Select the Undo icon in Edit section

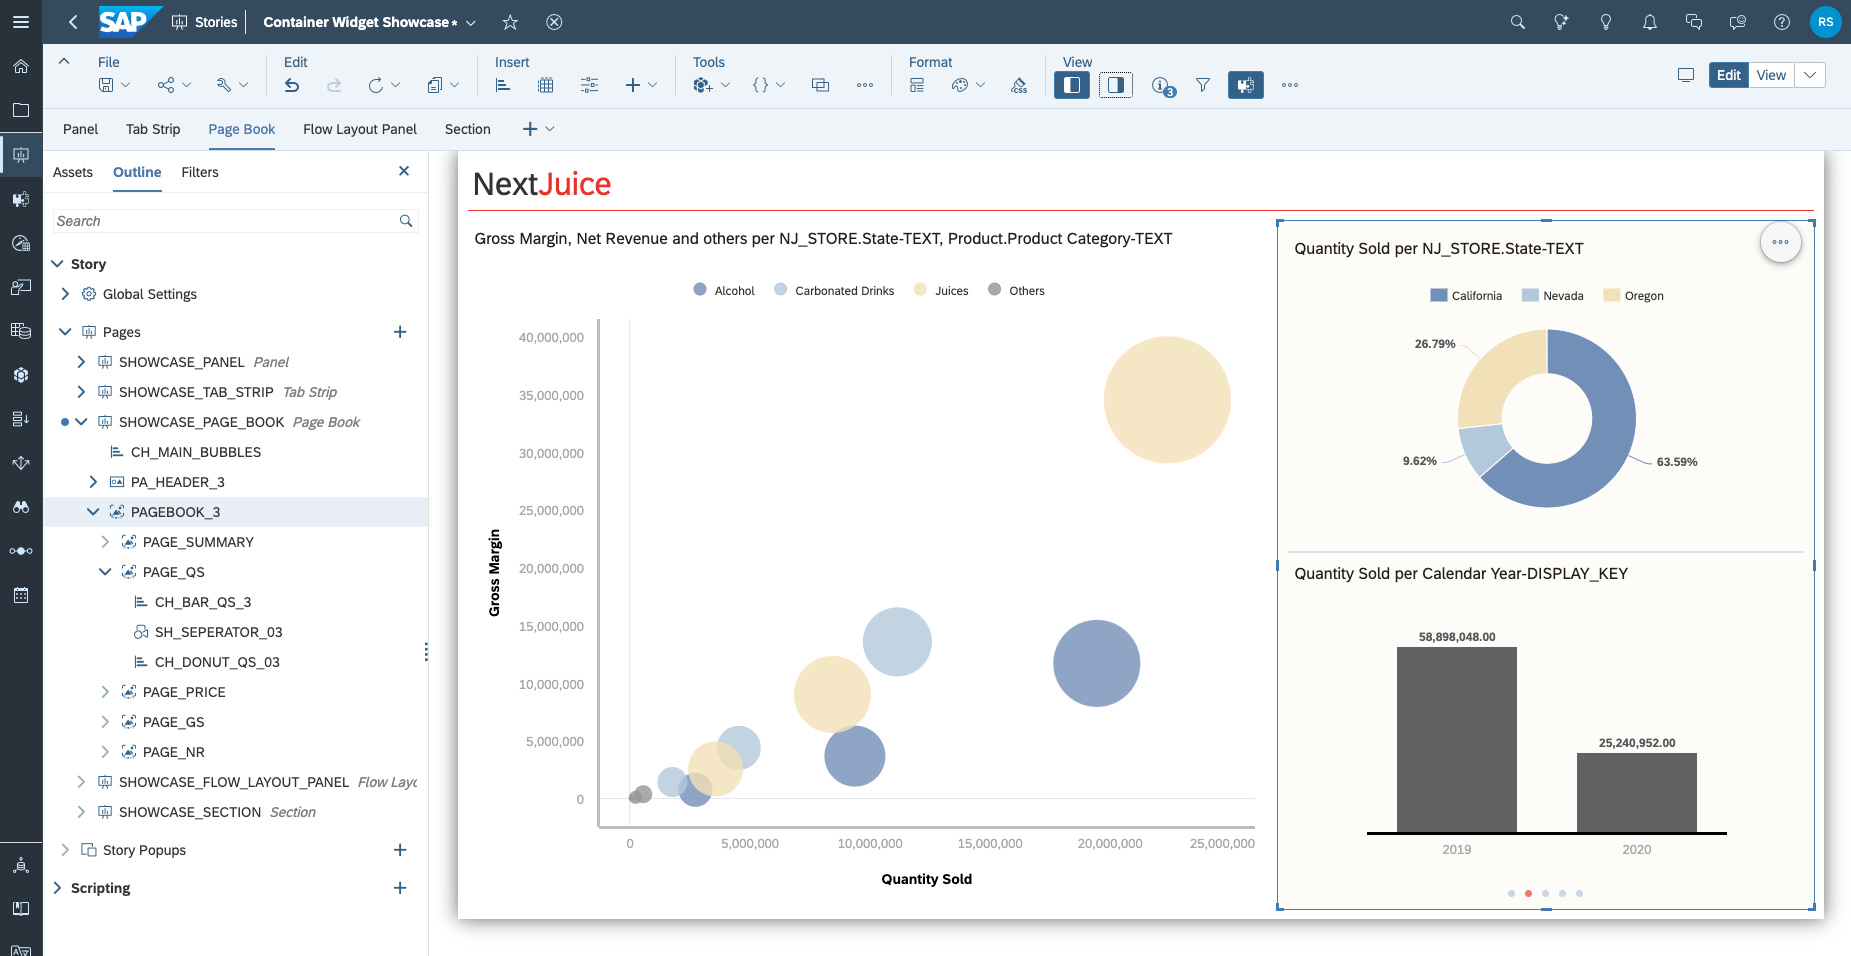[x=290, y=85]
